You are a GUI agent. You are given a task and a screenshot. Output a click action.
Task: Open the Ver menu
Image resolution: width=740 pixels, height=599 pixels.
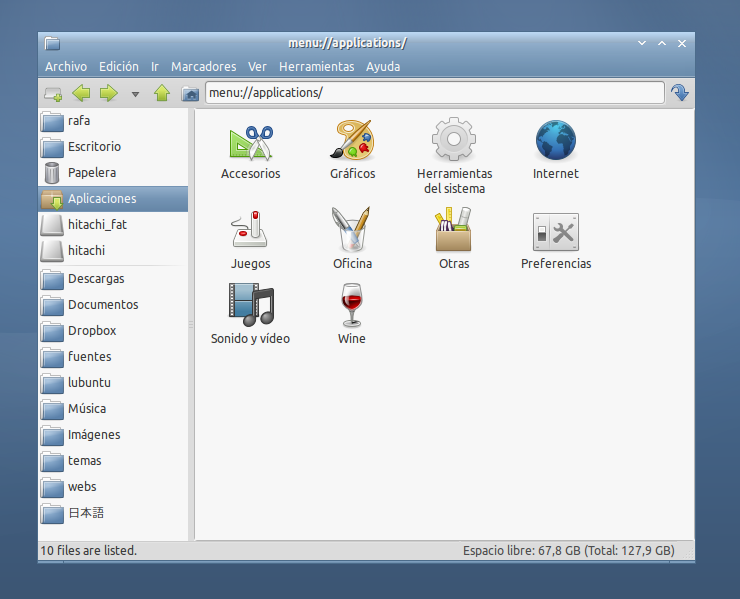pyautogui.click(x=257, y=67)
